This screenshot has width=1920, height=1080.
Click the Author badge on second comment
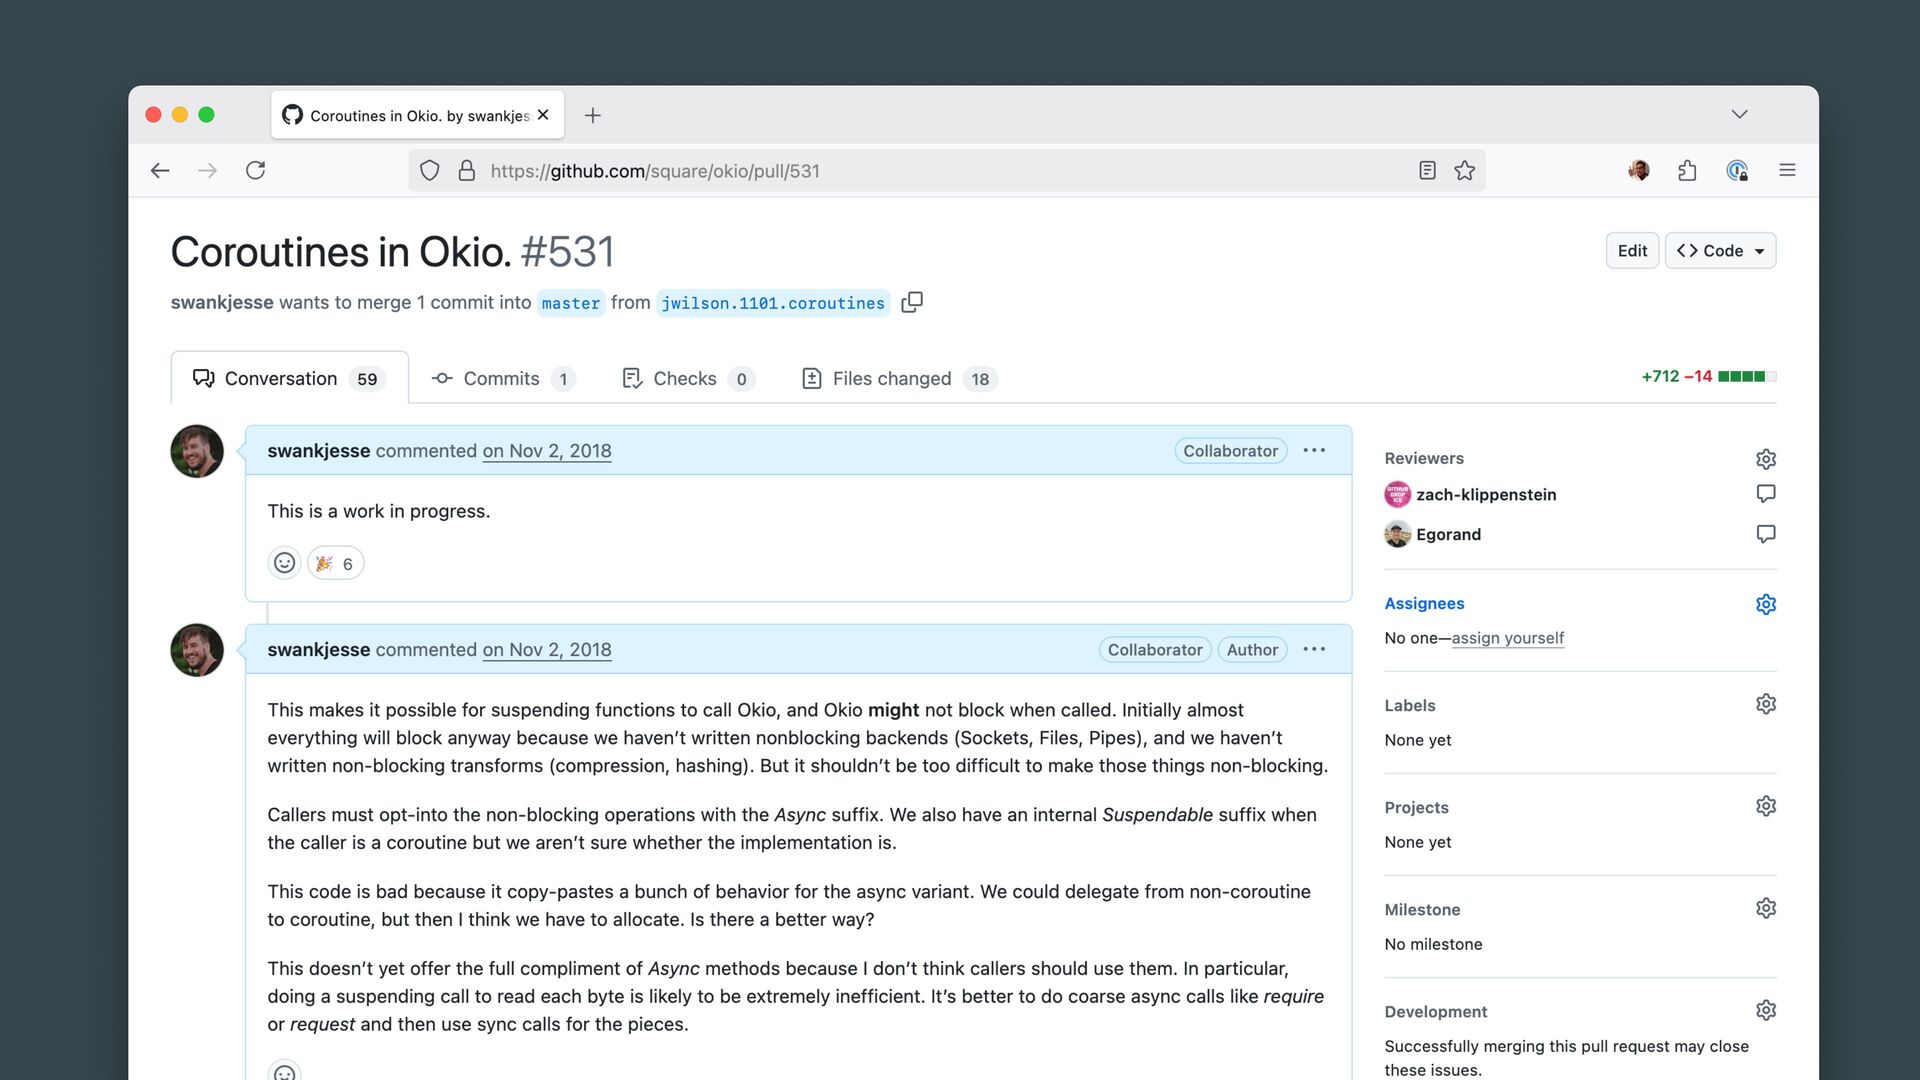[x=1252, y=650]
